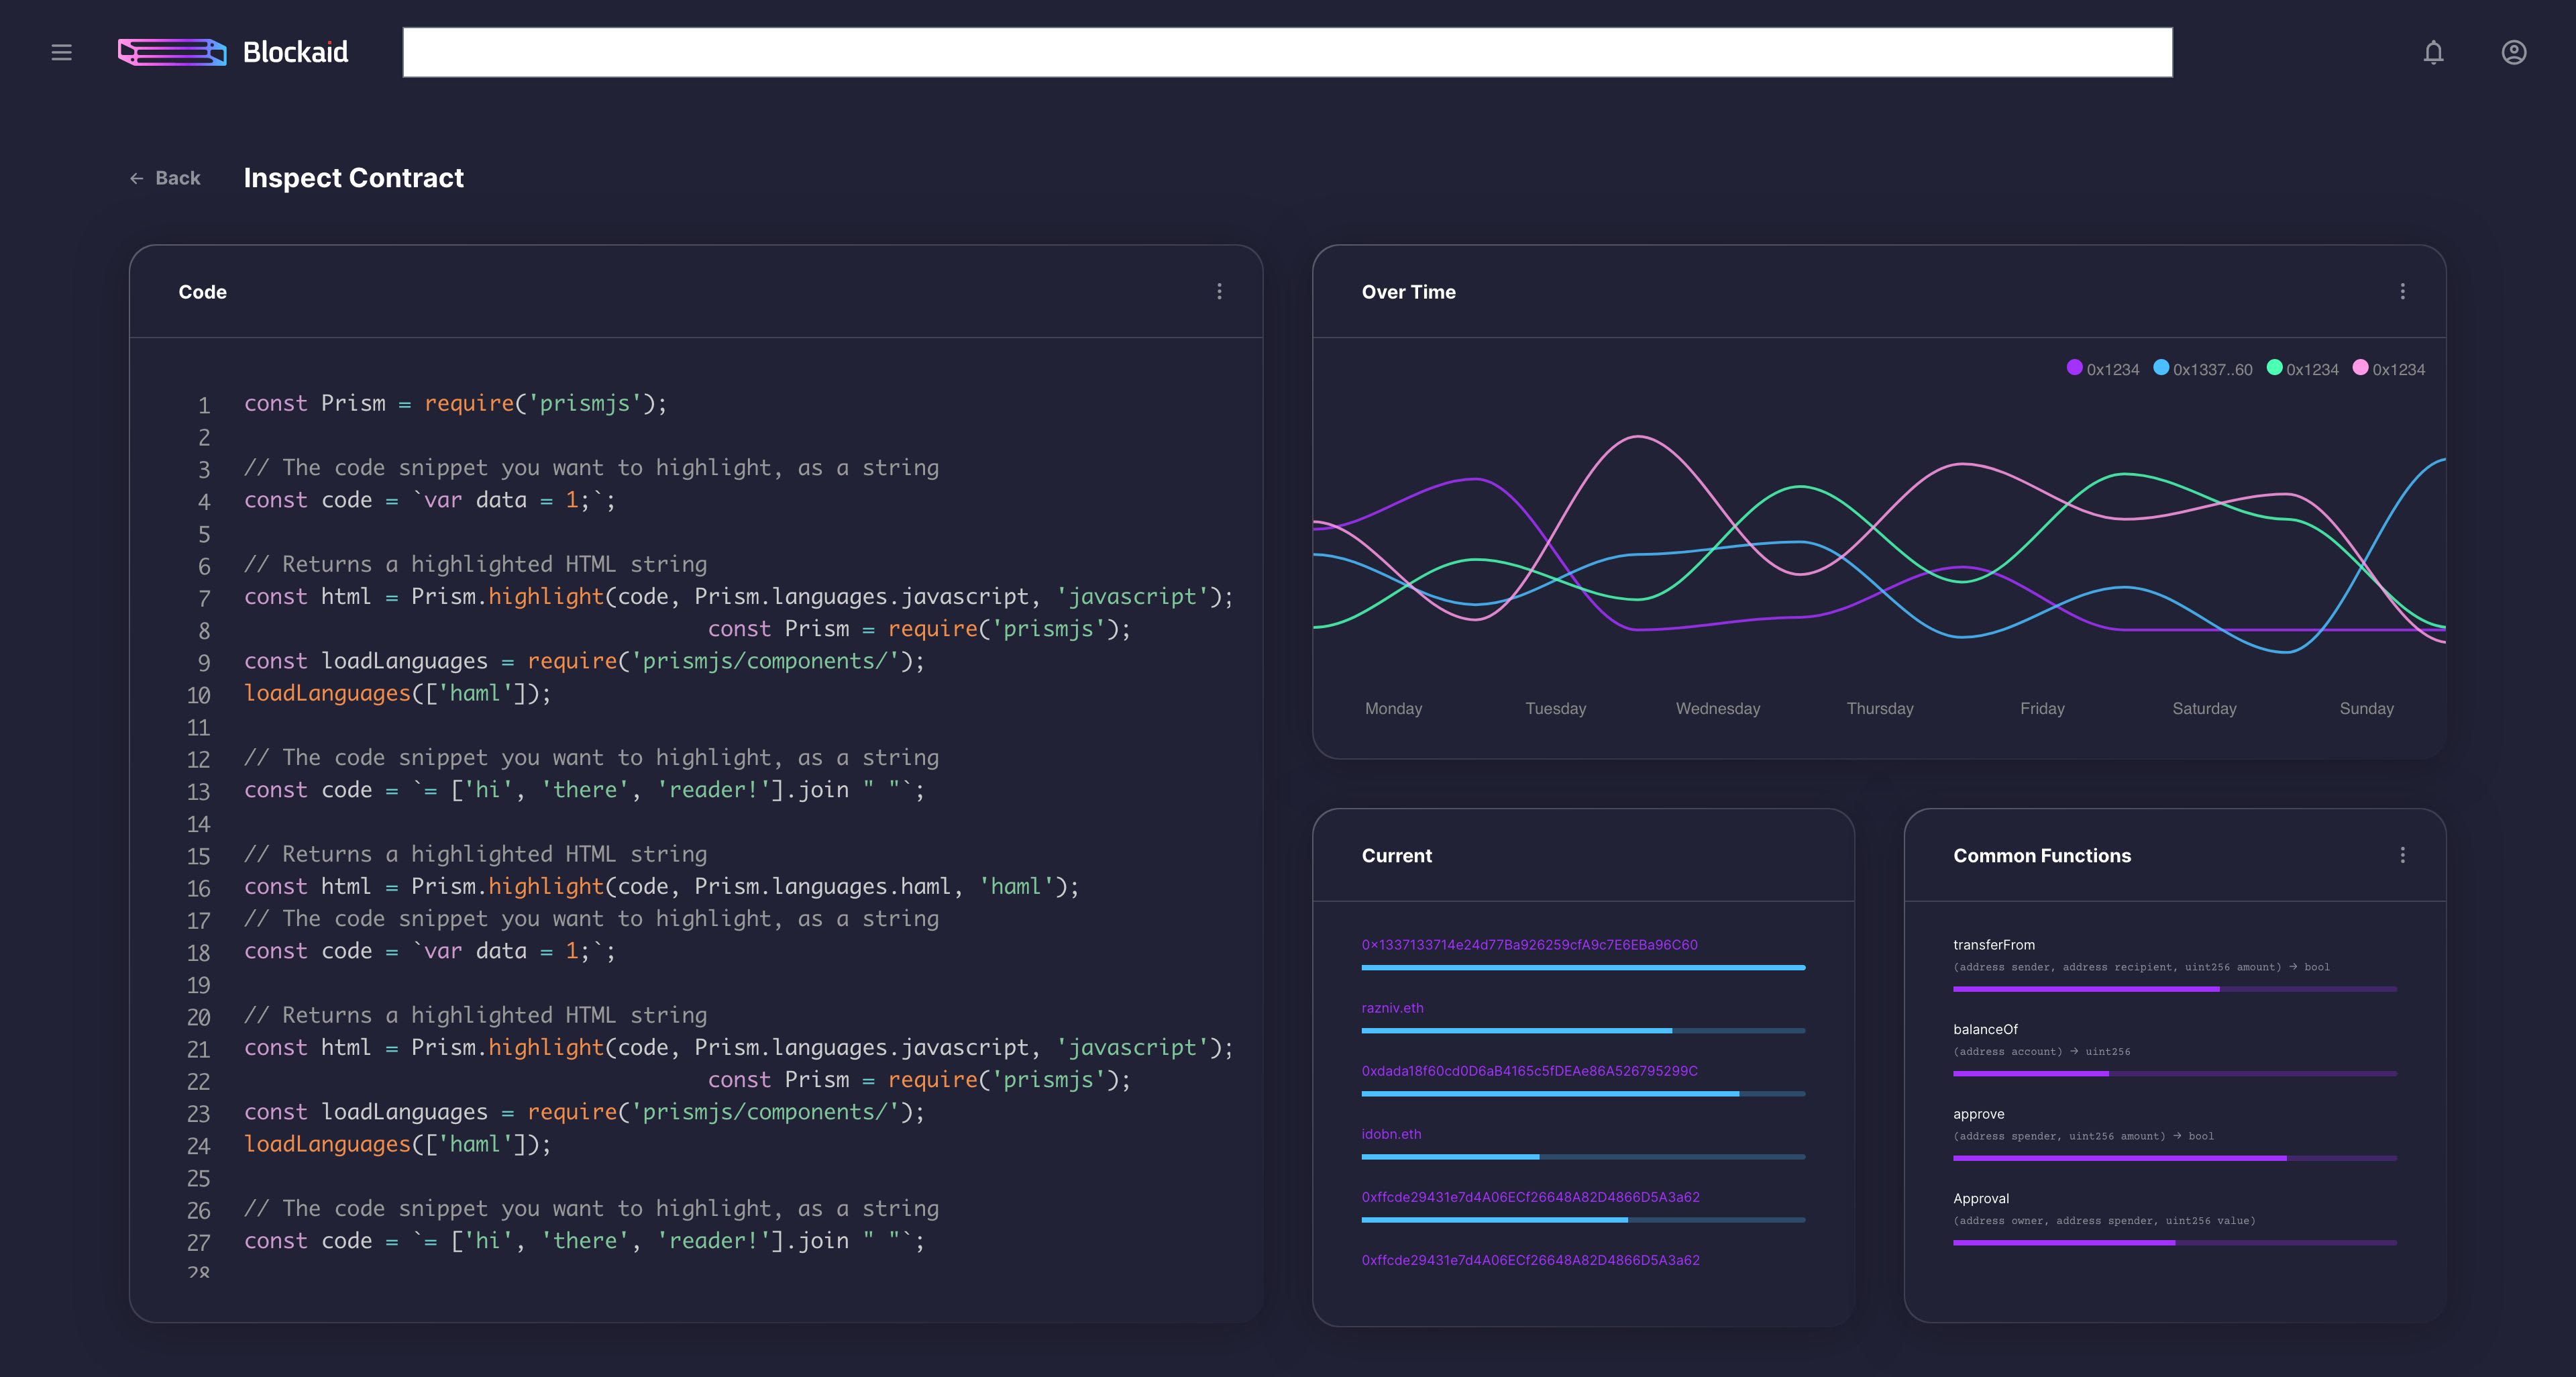Screen dimensions: 2576x1377
Task: Click the balanceOf progress bar
Action: click(2174, 1073)
